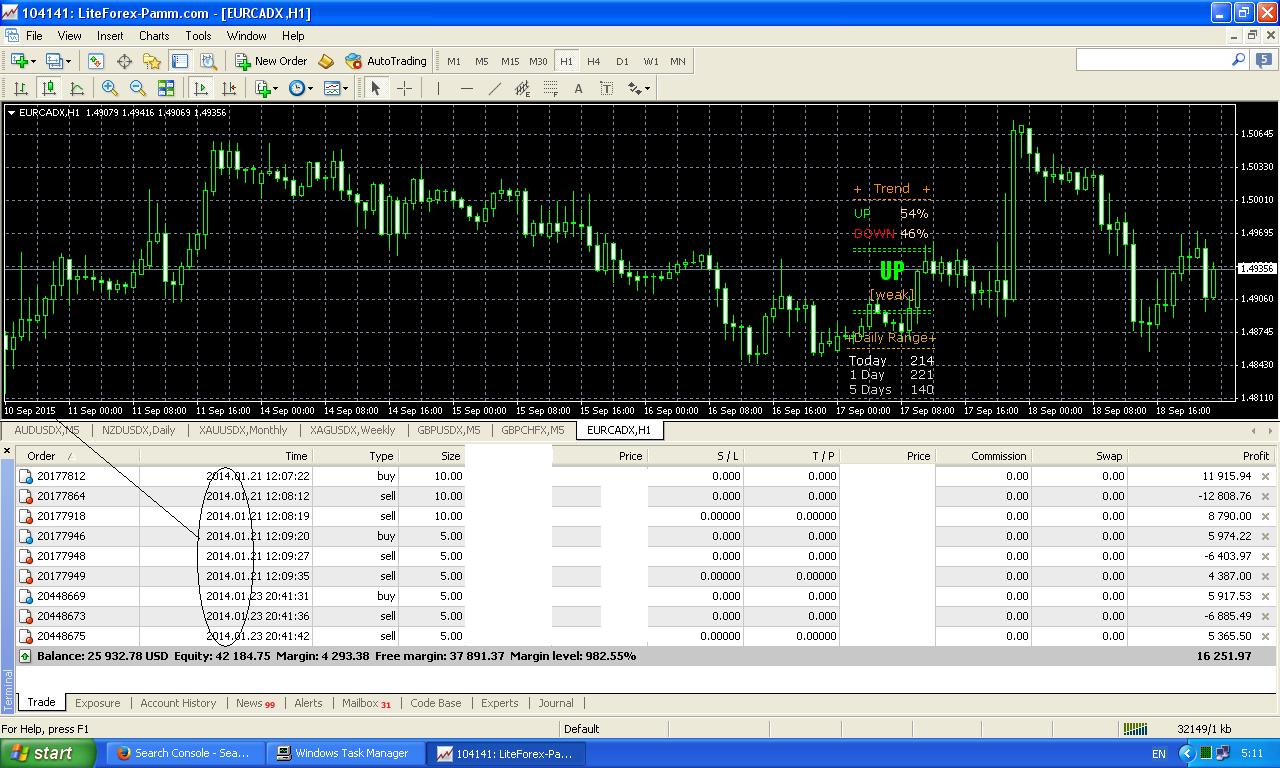
Task: Tile chart windows icon
Action: pyautogui.click(x=166, y=88)
